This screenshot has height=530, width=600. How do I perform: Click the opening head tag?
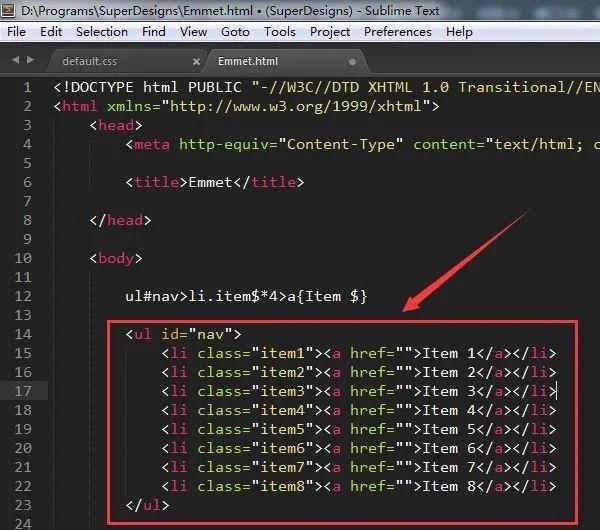tap(116, 126)
